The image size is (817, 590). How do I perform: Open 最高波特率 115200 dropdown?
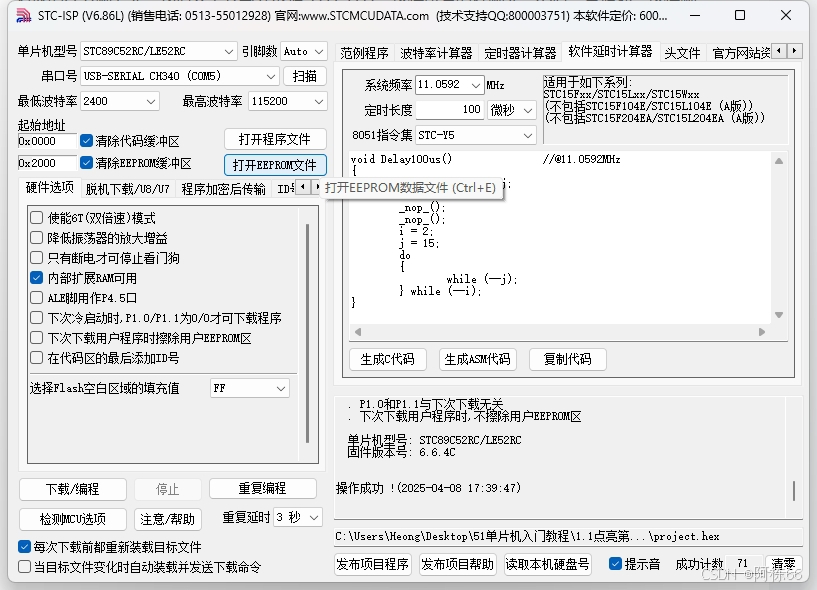[x=288, y=101]
